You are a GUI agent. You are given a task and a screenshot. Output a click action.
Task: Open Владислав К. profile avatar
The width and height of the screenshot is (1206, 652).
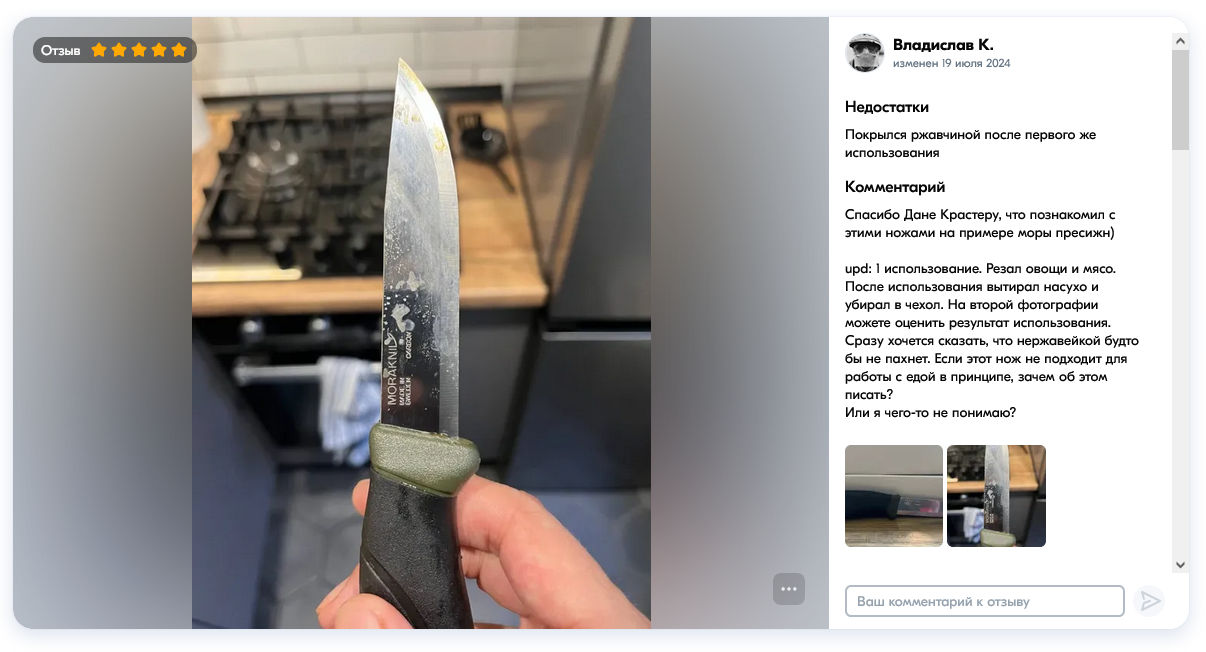(865, 53)
